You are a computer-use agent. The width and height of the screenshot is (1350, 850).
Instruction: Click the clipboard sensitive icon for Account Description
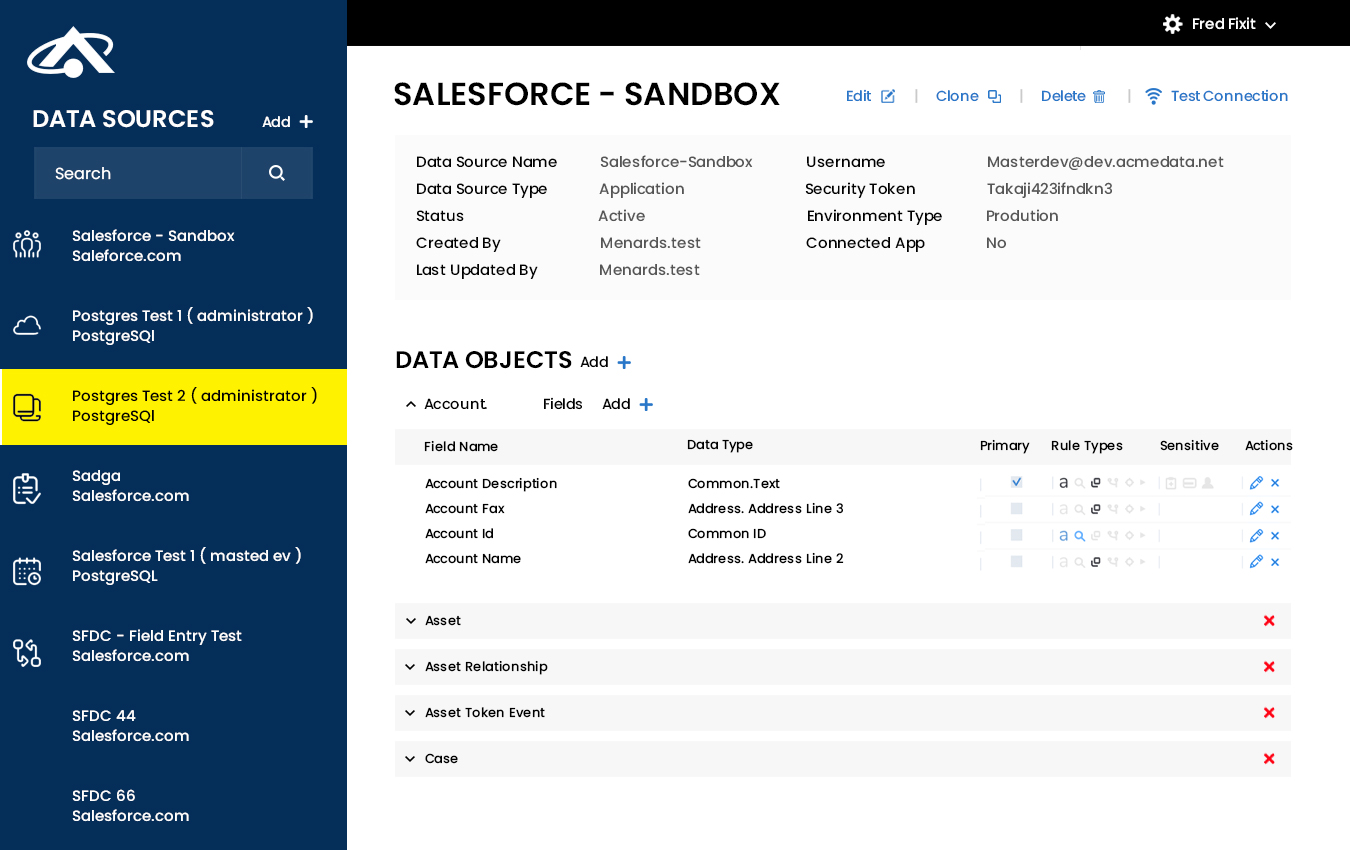point(1171,483)
